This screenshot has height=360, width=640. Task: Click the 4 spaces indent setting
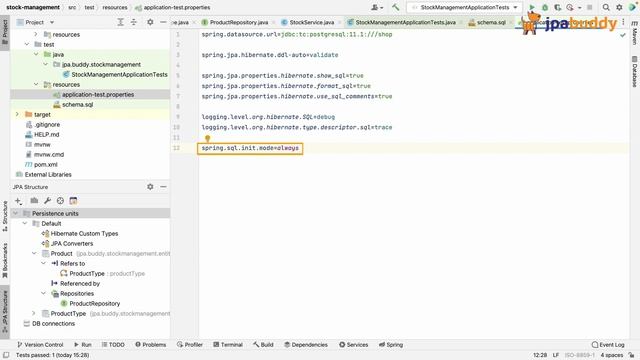pos(611,355)
